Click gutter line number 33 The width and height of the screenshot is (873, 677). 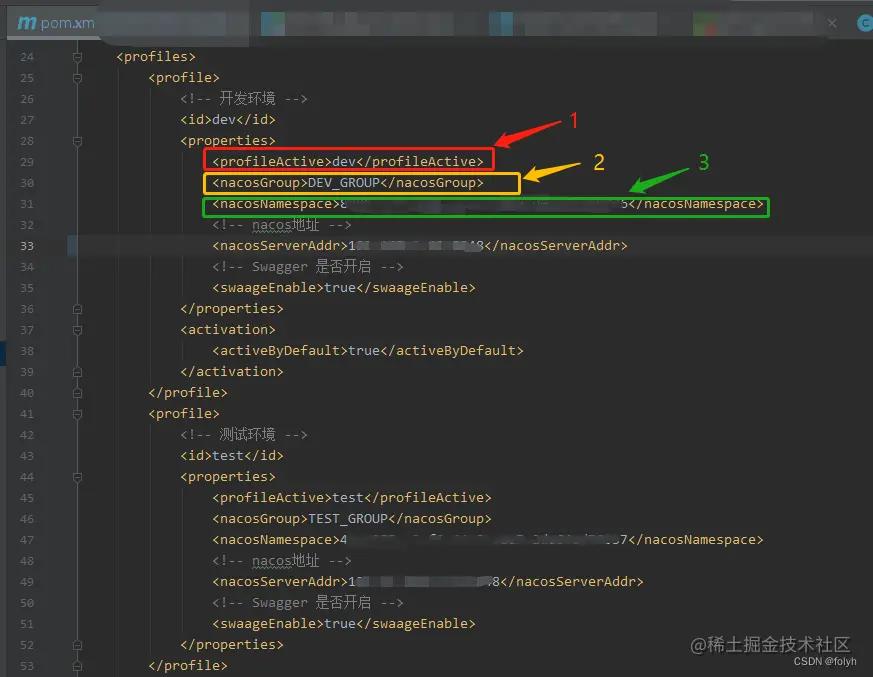(x=27, y=246)
